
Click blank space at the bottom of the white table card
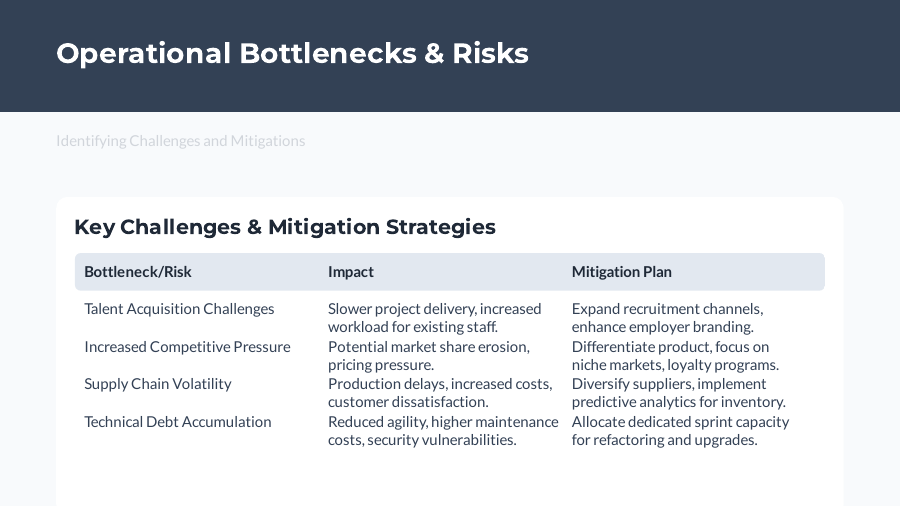pos(450,480)
